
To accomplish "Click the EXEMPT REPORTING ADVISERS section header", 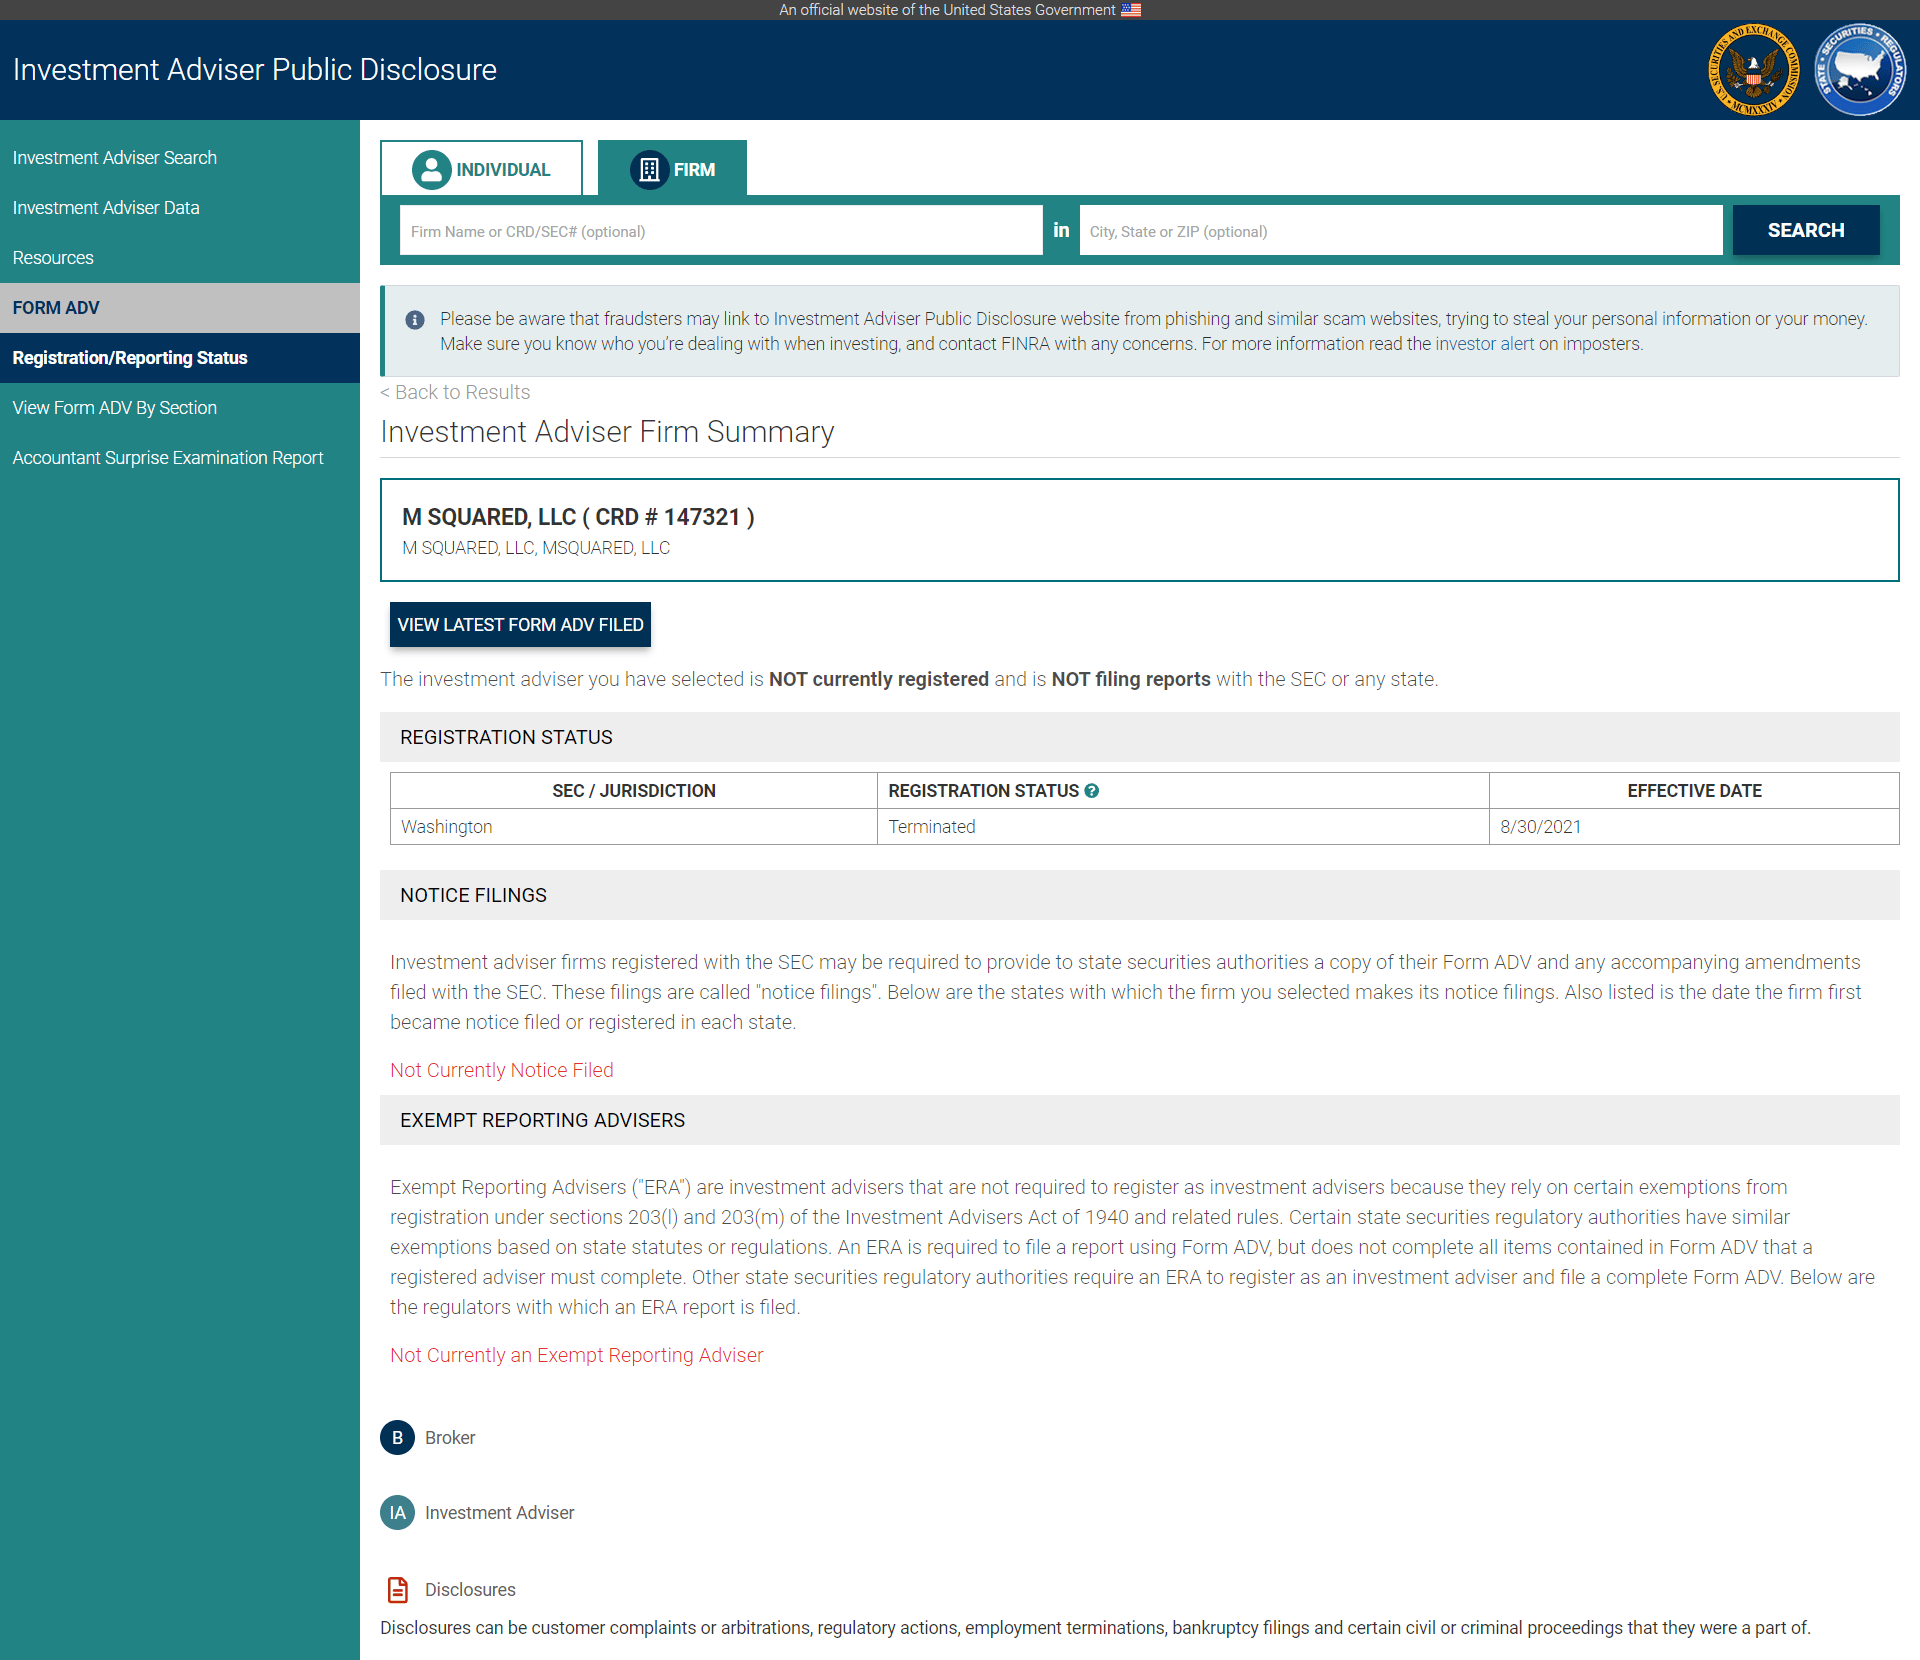I will (1140, 1120).
